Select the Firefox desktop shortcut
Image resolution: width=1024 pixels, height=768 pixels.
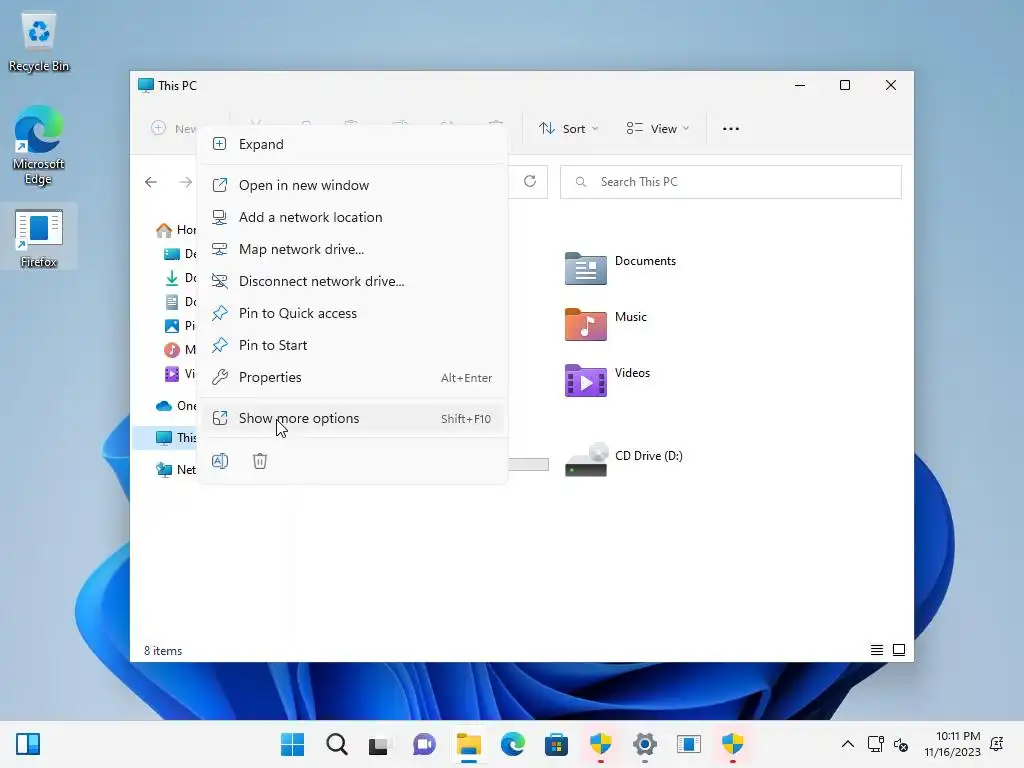[39, 238]
